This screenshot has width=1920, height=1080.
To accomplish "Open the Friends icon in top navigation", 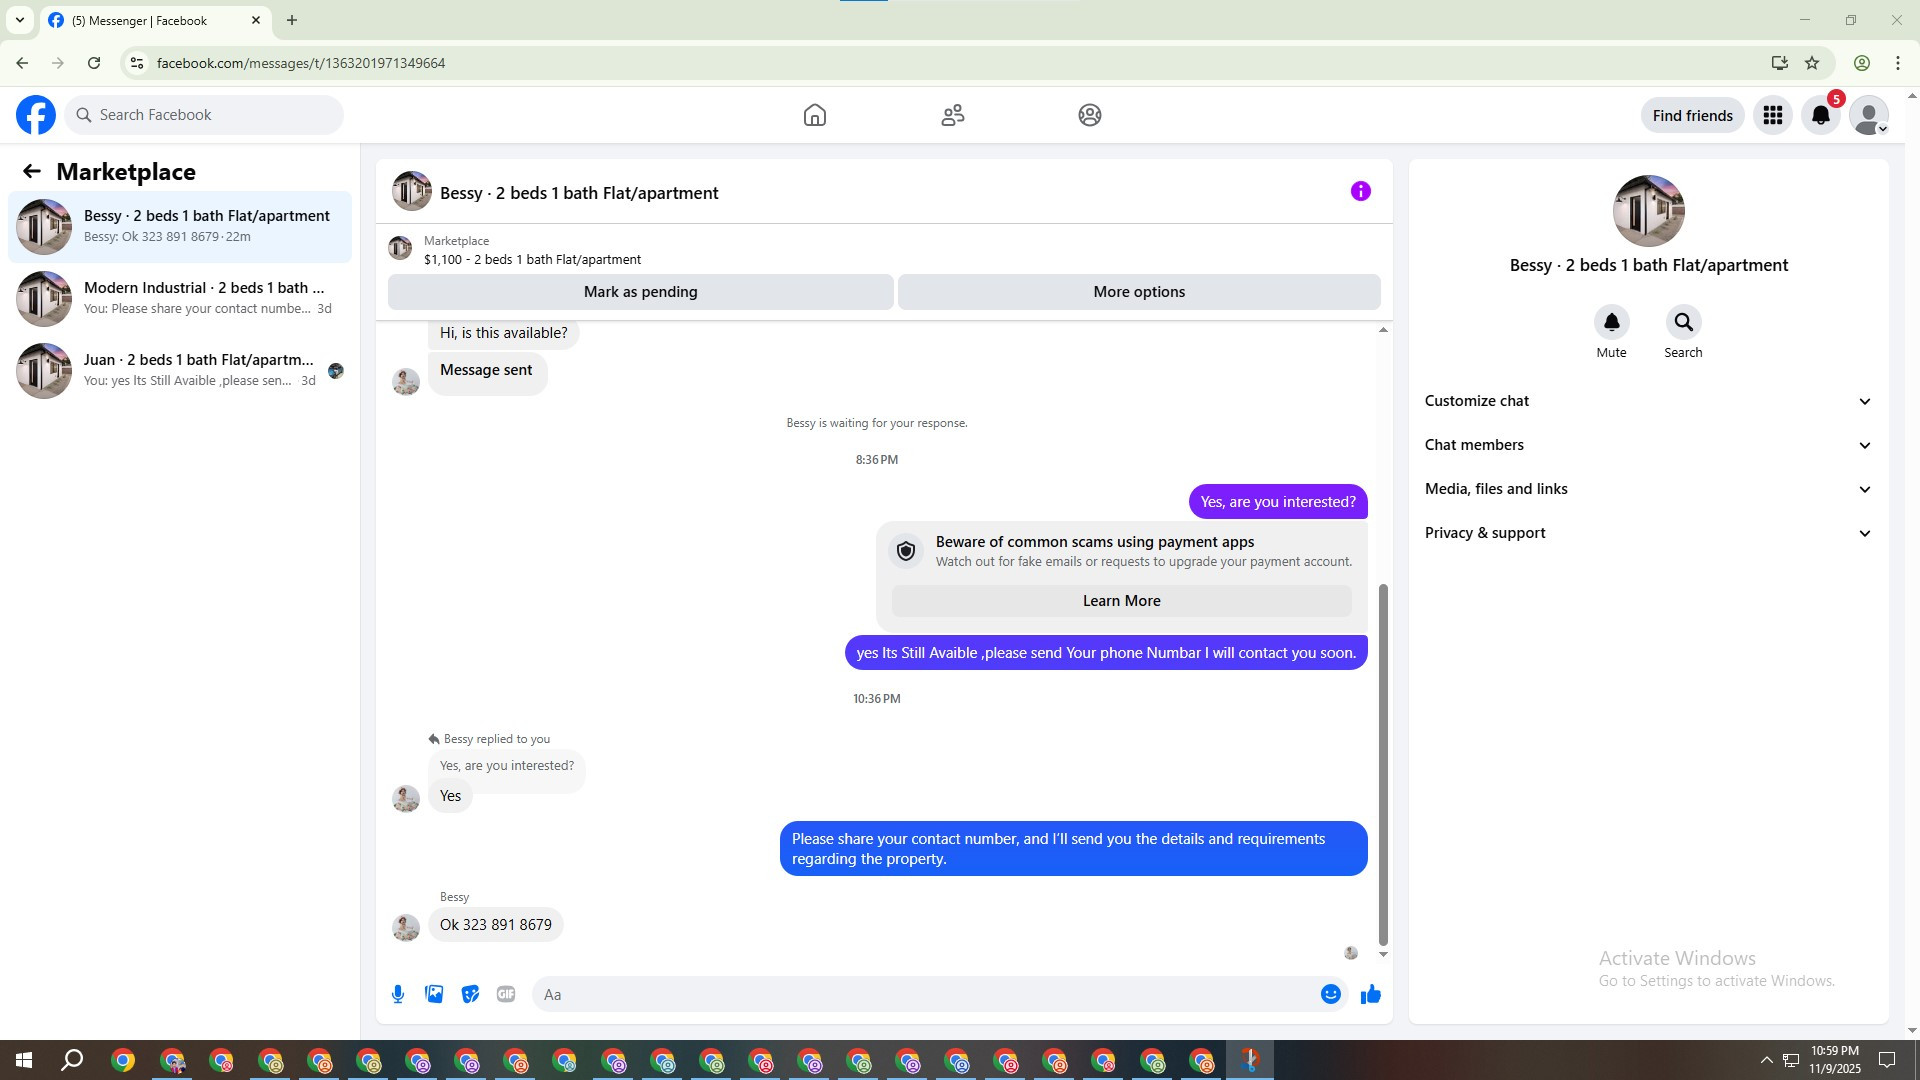I will [953, 115].
